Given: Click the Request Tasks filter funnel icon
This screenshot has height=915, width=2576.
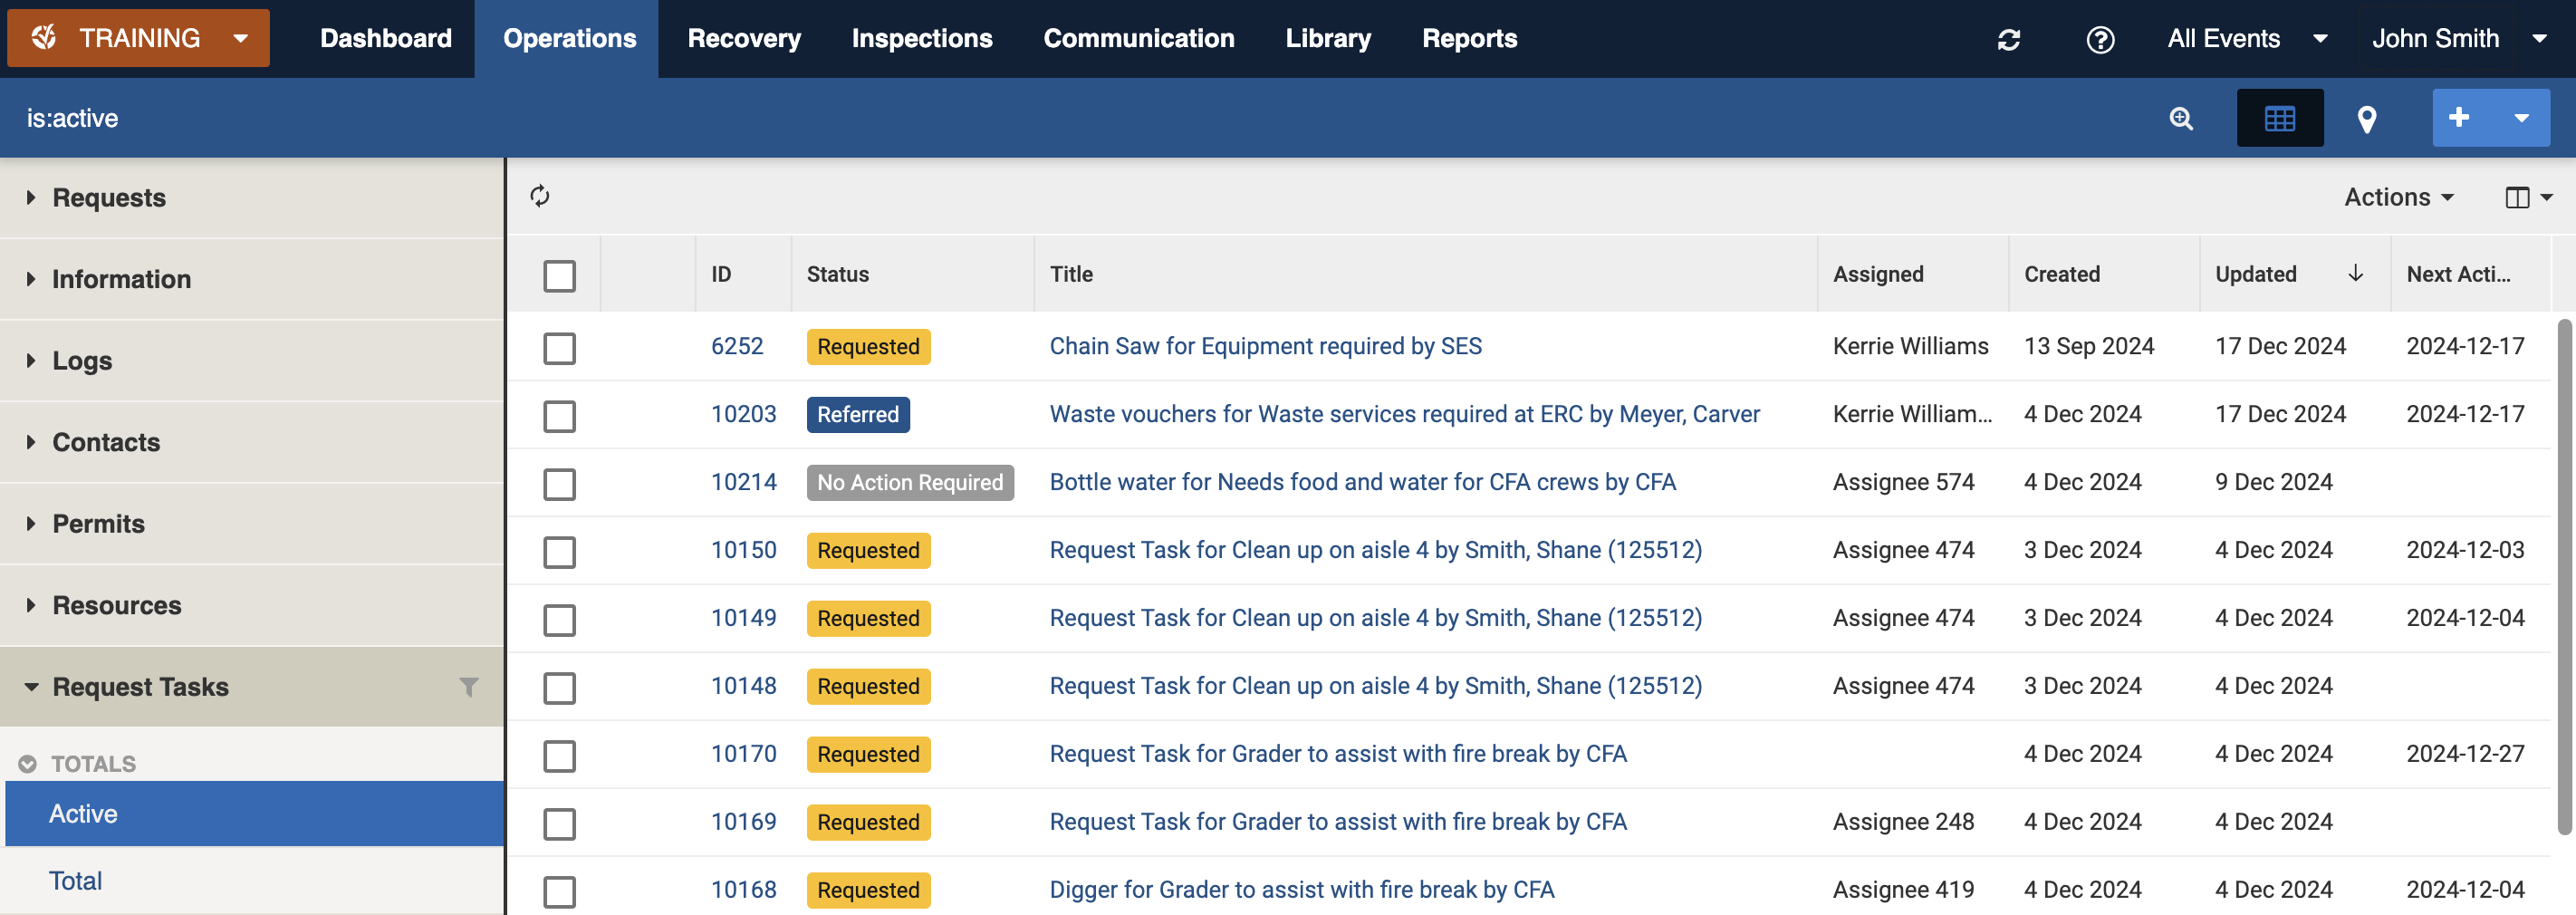Looking at the screenshot, I should [468, 687].
